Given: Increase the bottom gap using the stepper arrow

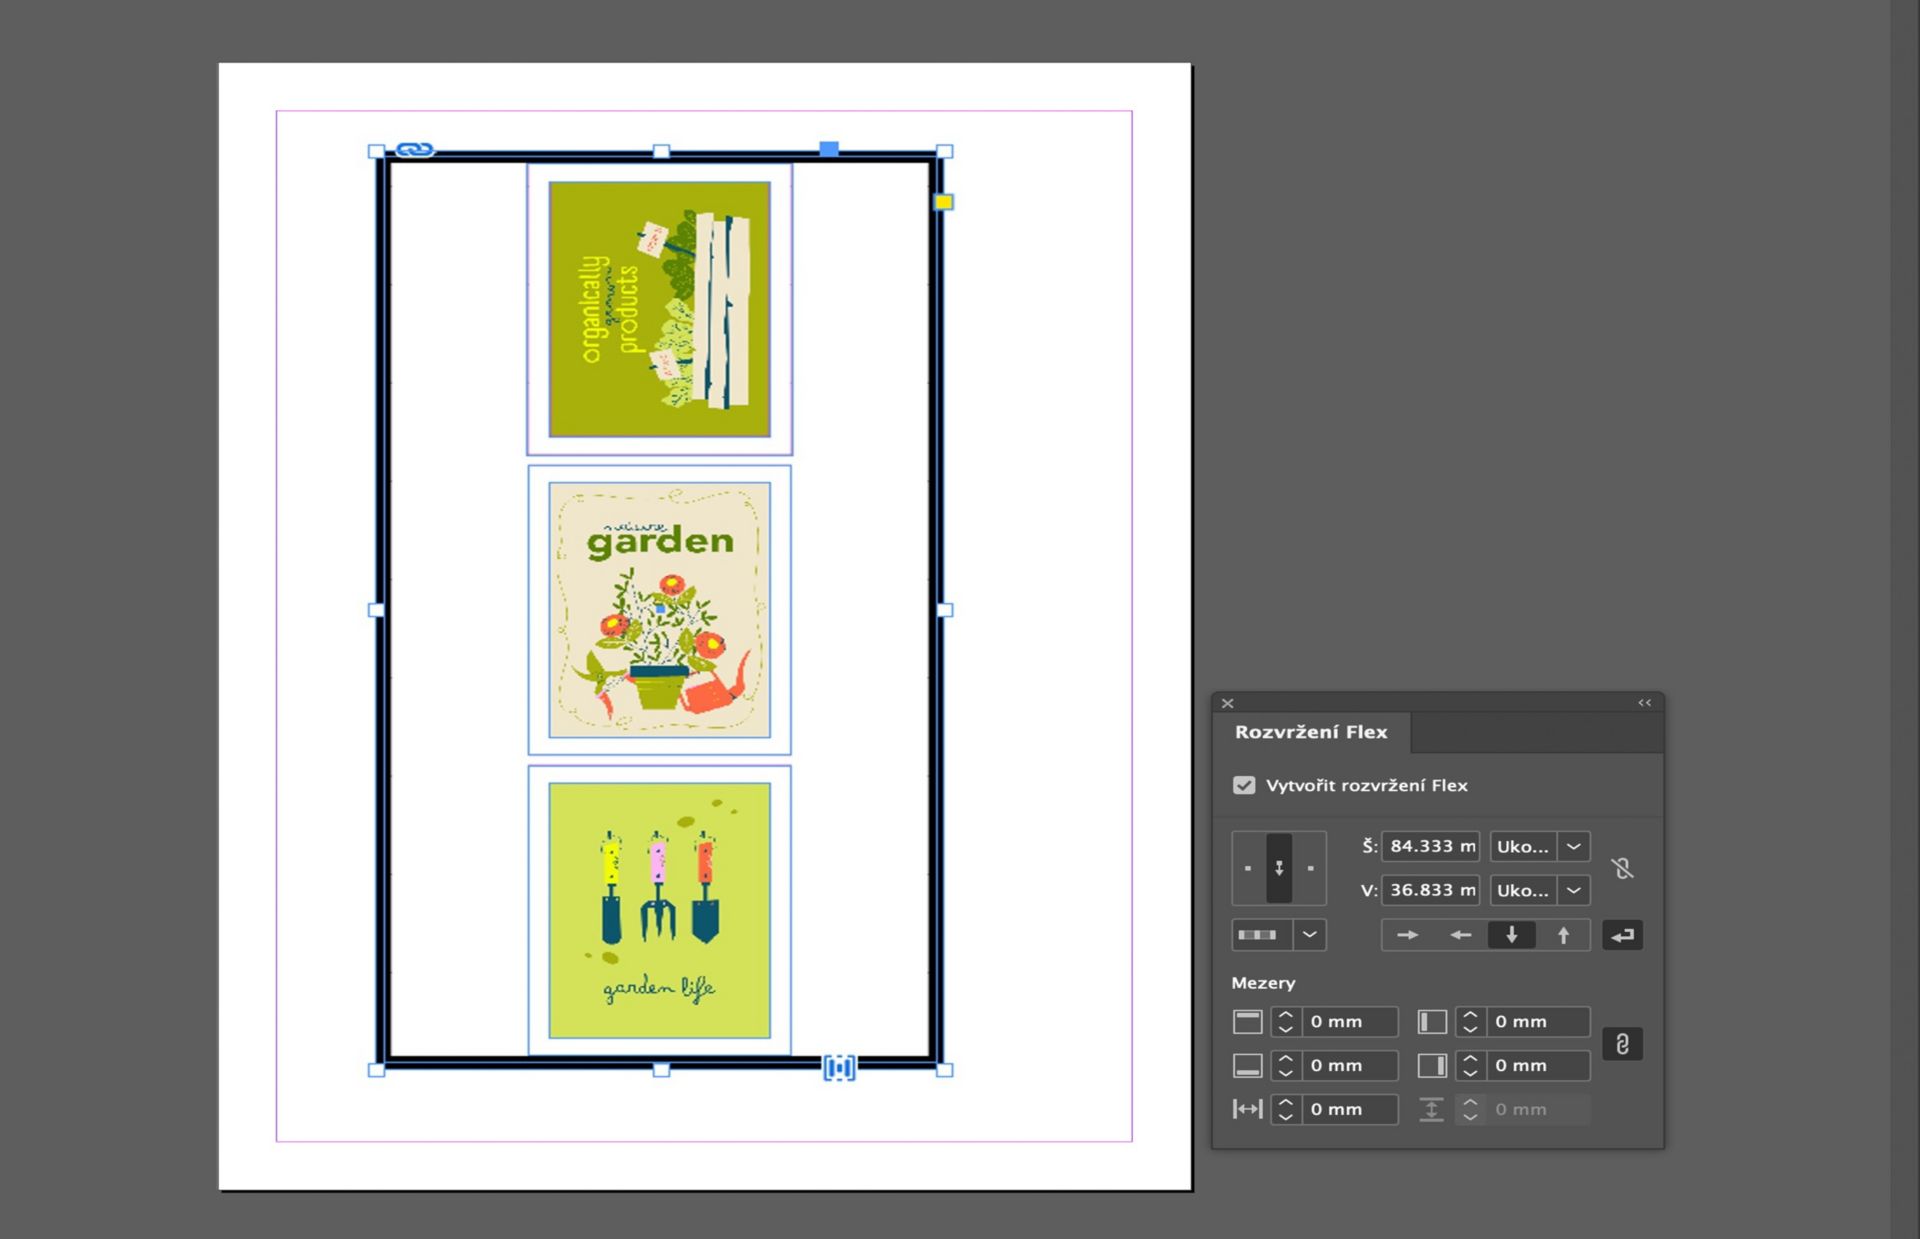Looking at the screenshot, I should (x=1285, y=1058).
